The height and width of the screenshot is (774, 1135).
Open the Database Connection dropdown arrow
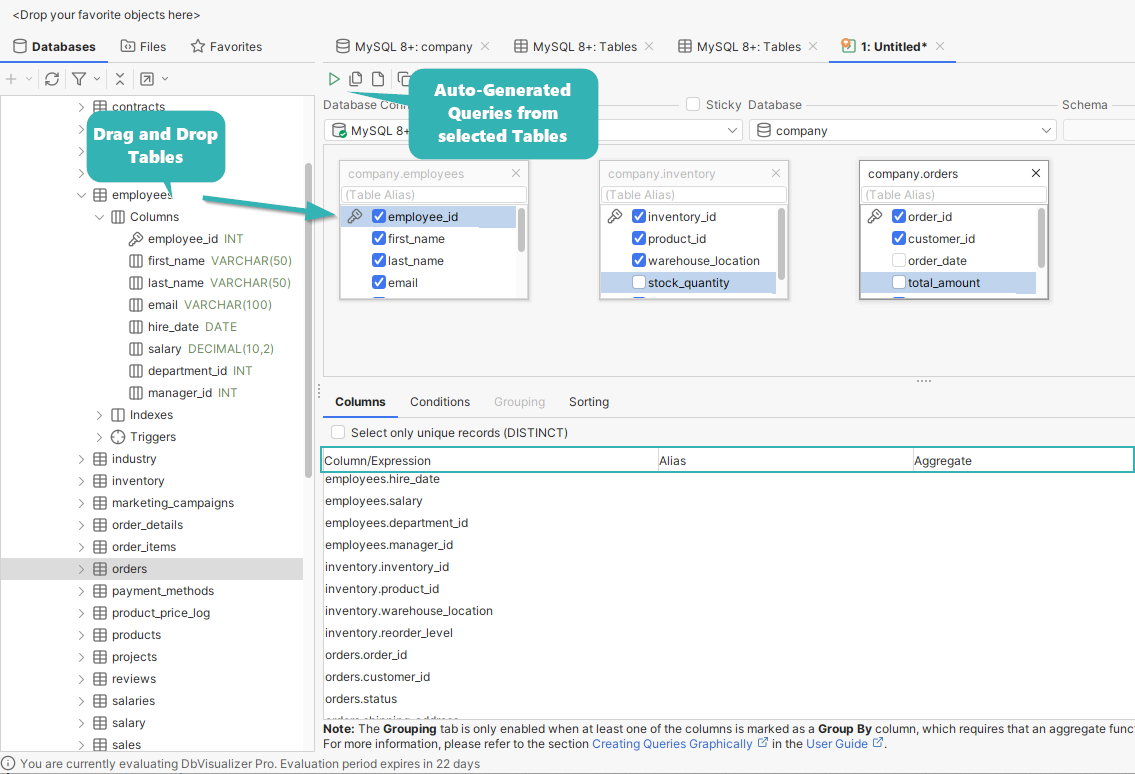pyautogui.click(x=732, y=130)
